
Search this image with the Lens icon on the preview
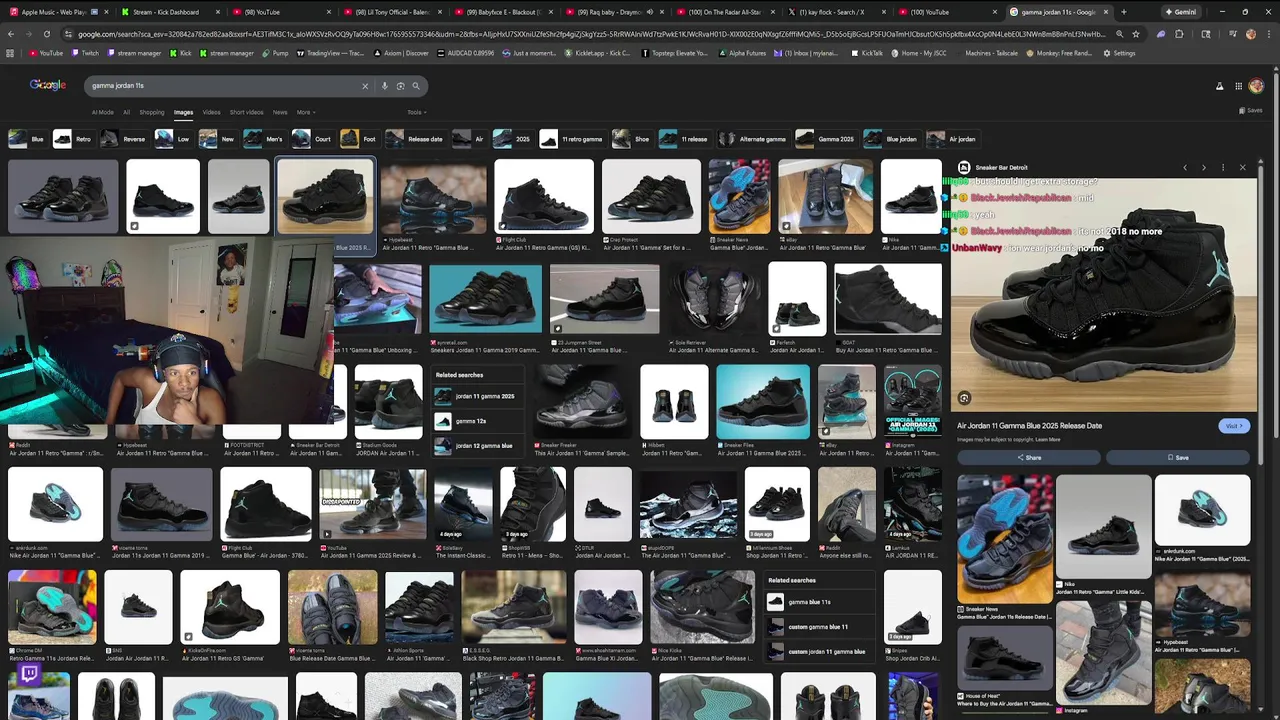pos(964,398)
